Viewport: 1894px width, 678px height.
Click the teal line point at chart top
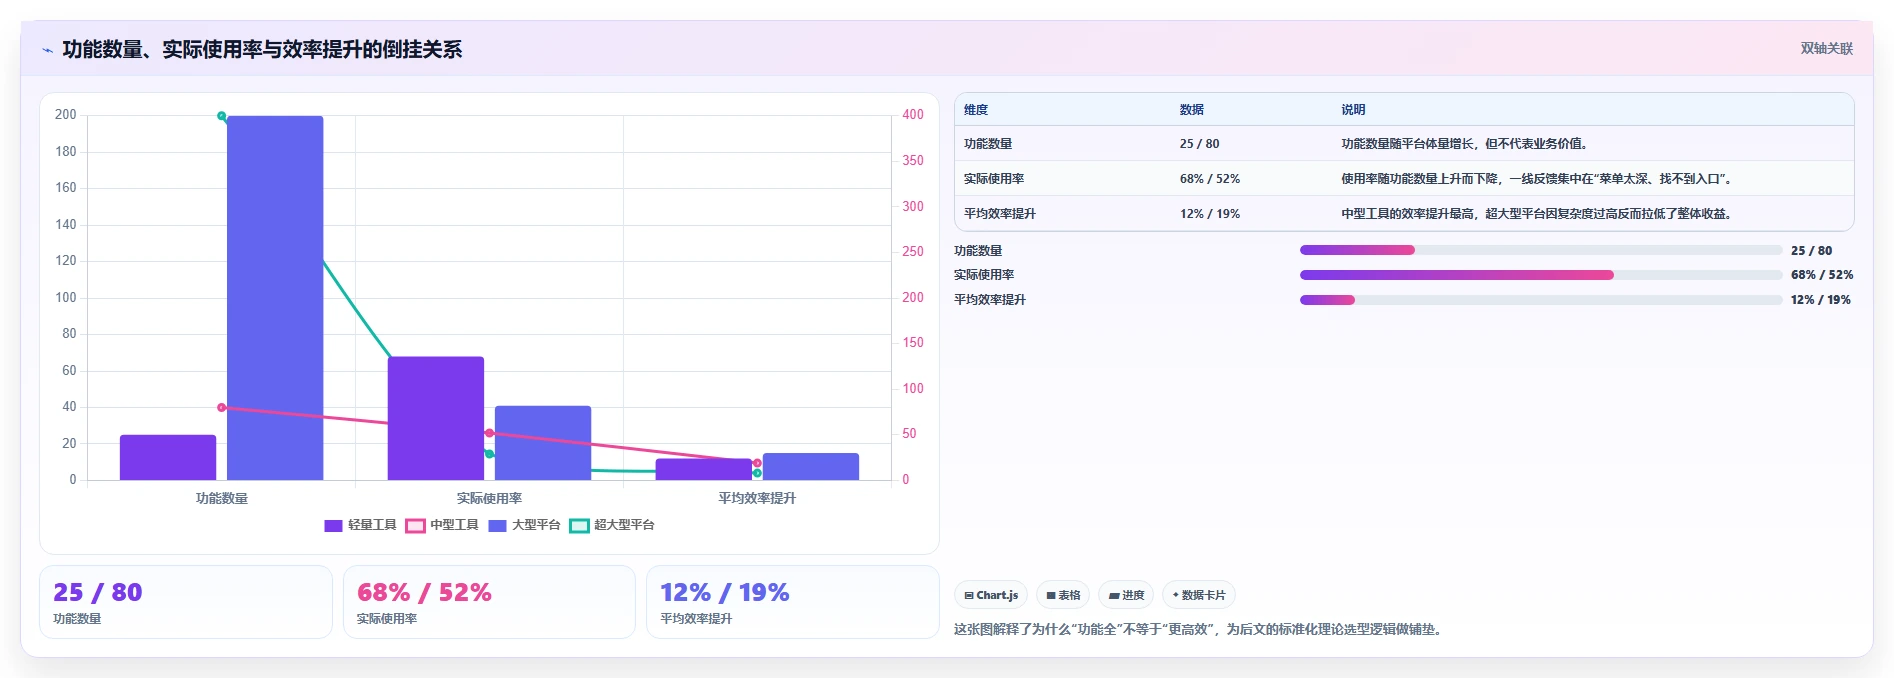pos(222,116)
